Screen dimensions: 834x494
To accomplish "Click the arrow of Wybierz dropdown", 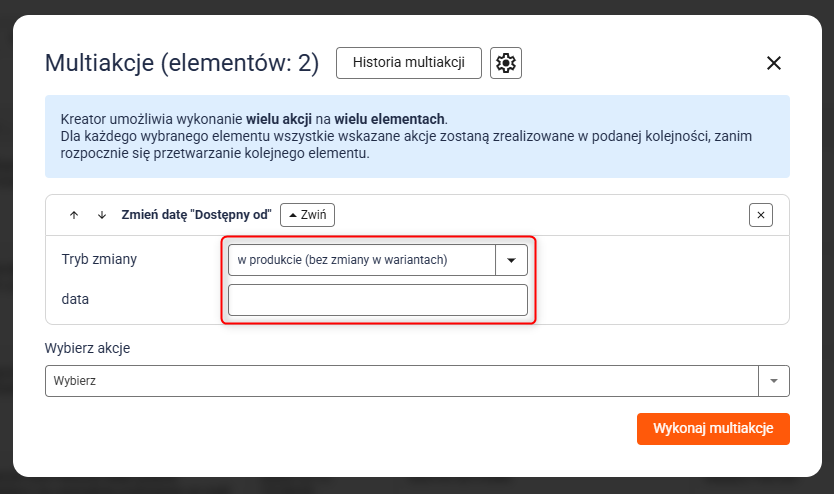I will click(x=774, y=381).
